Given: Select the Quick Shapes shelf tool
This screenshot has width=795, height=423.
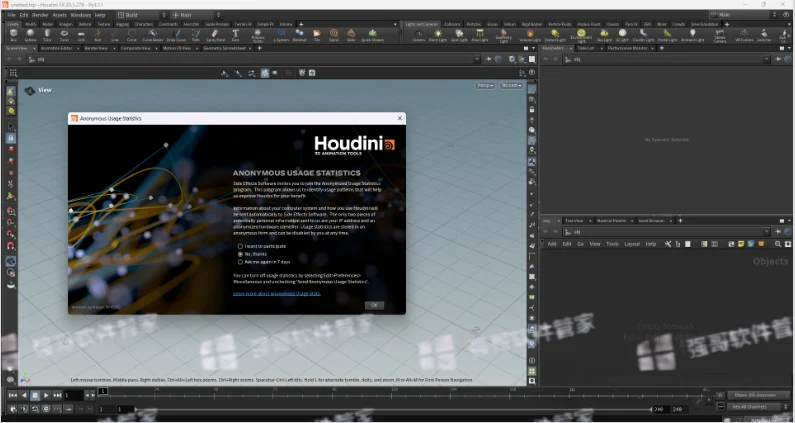Looking at the screenshot, I should pos(373,34).
